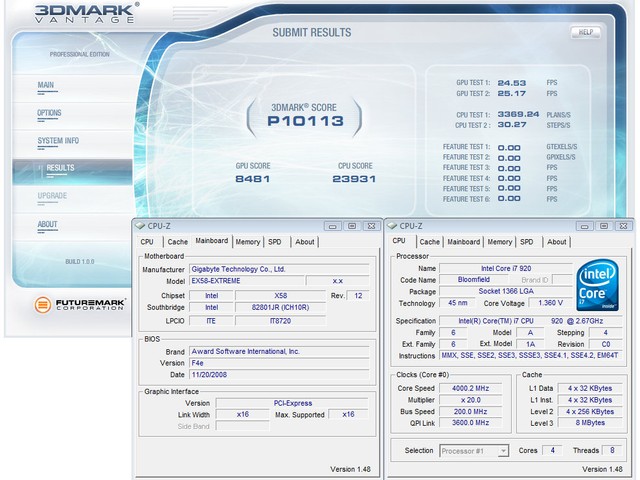Open MAIN in 3DMark sidebar
Viewport: 640px width, 480px height.
point(46,85)
